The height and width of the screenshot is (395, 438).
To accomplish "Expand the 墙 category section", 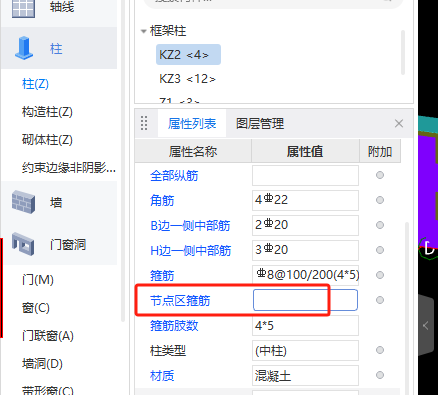I will pos(59,202).
